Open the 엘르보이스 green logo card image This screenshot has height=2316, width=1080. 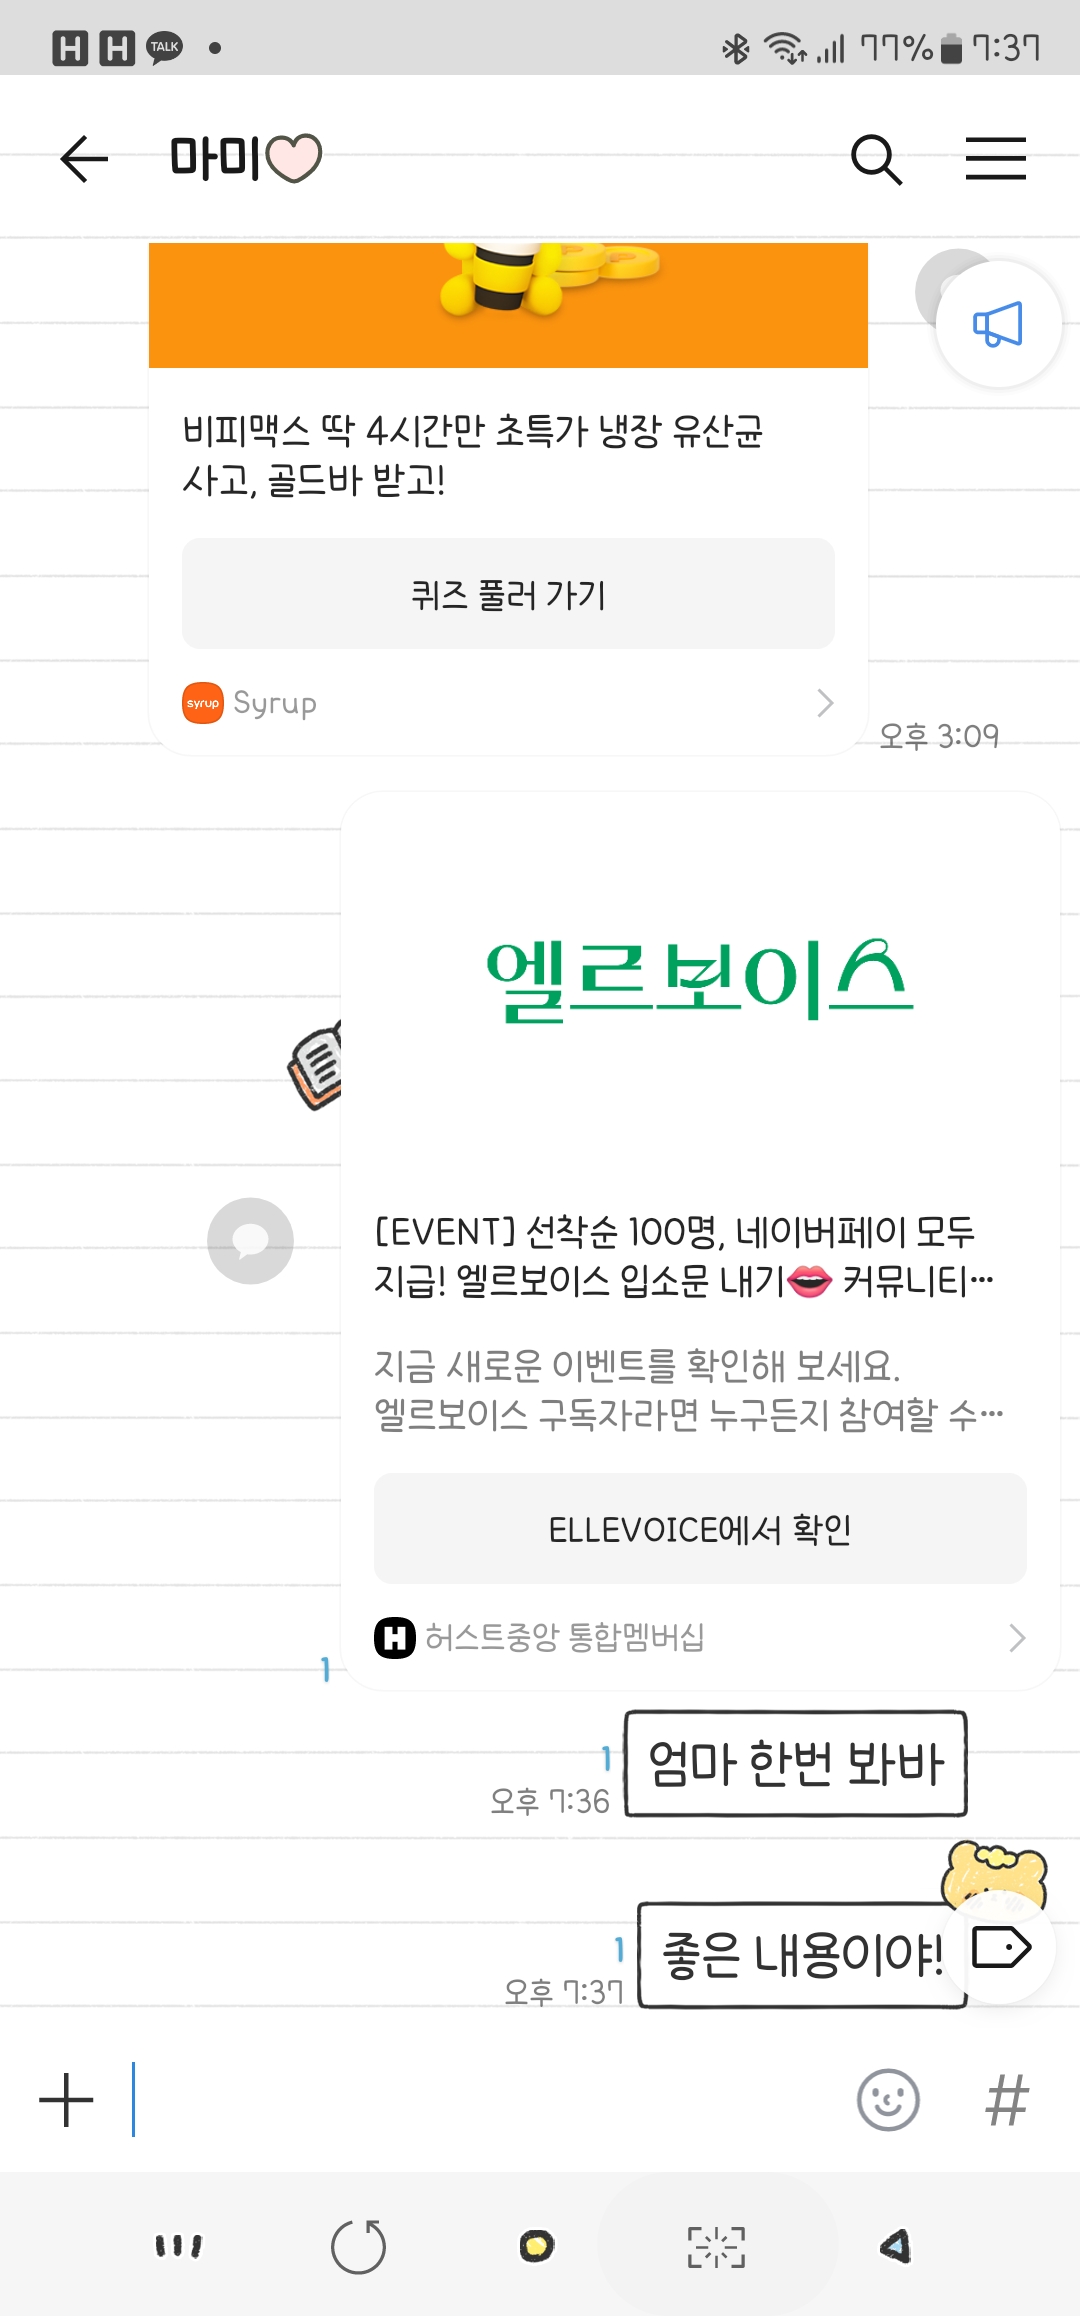click(700, 980)
